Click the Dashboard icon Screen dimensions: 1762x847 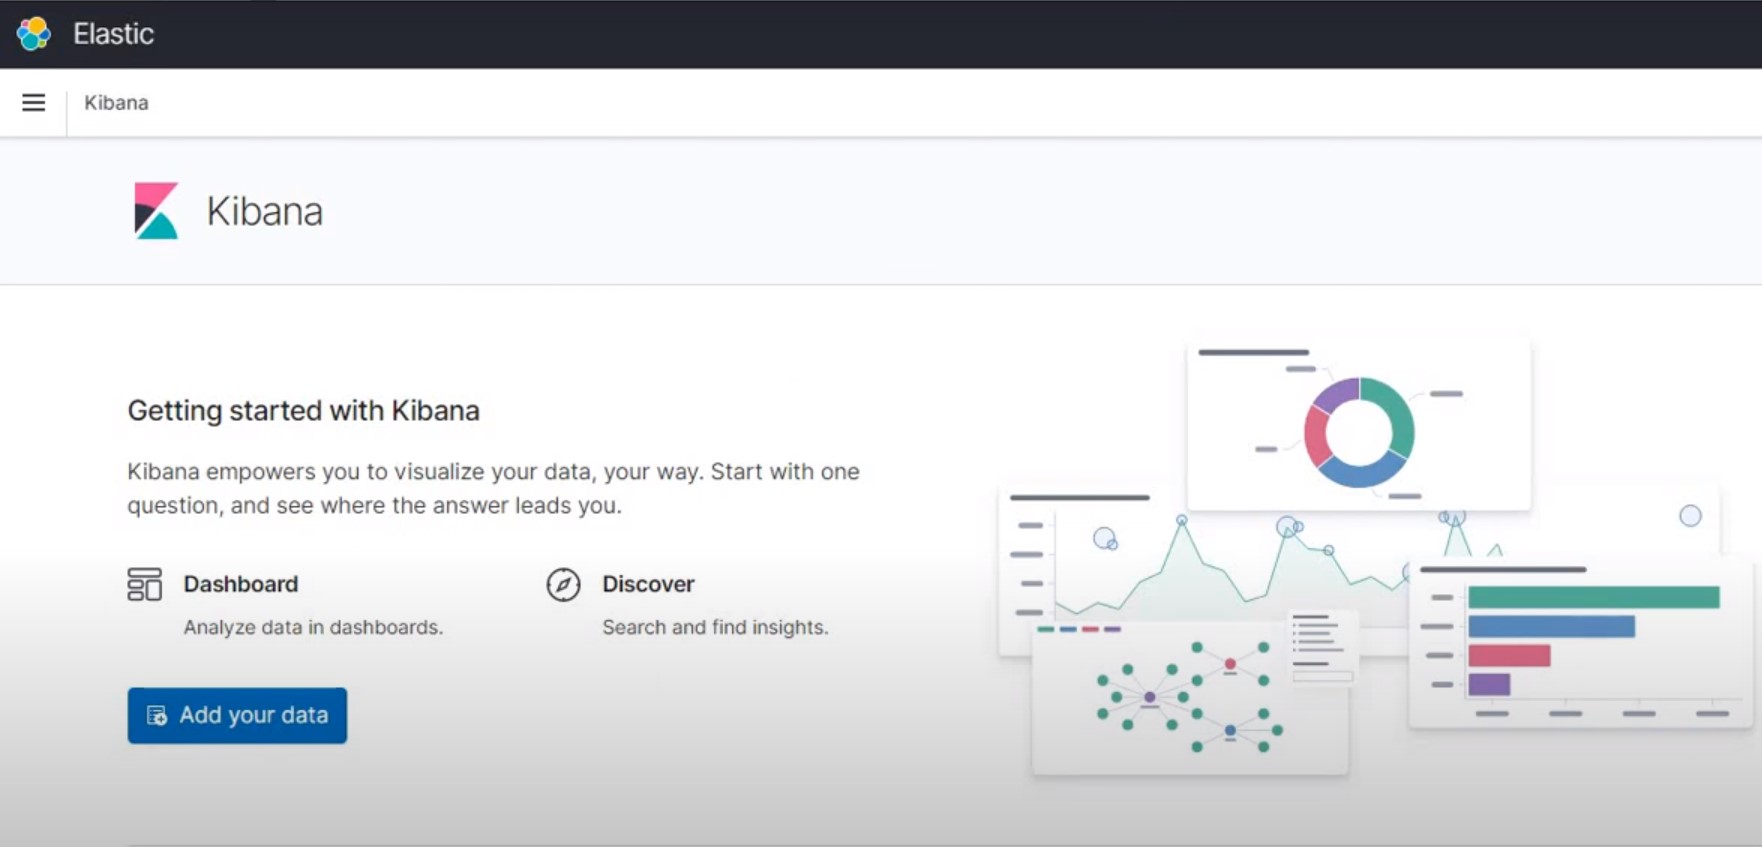click(x=144, y=584)
